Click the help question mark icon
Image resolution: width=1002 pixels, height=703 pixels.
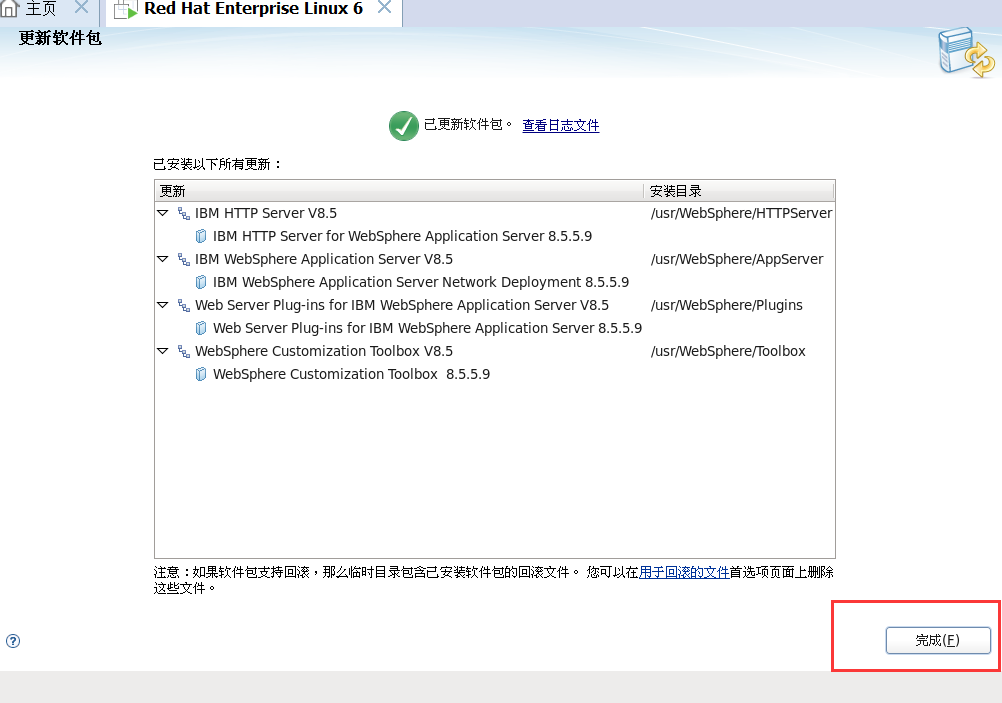tap(13, 641)
